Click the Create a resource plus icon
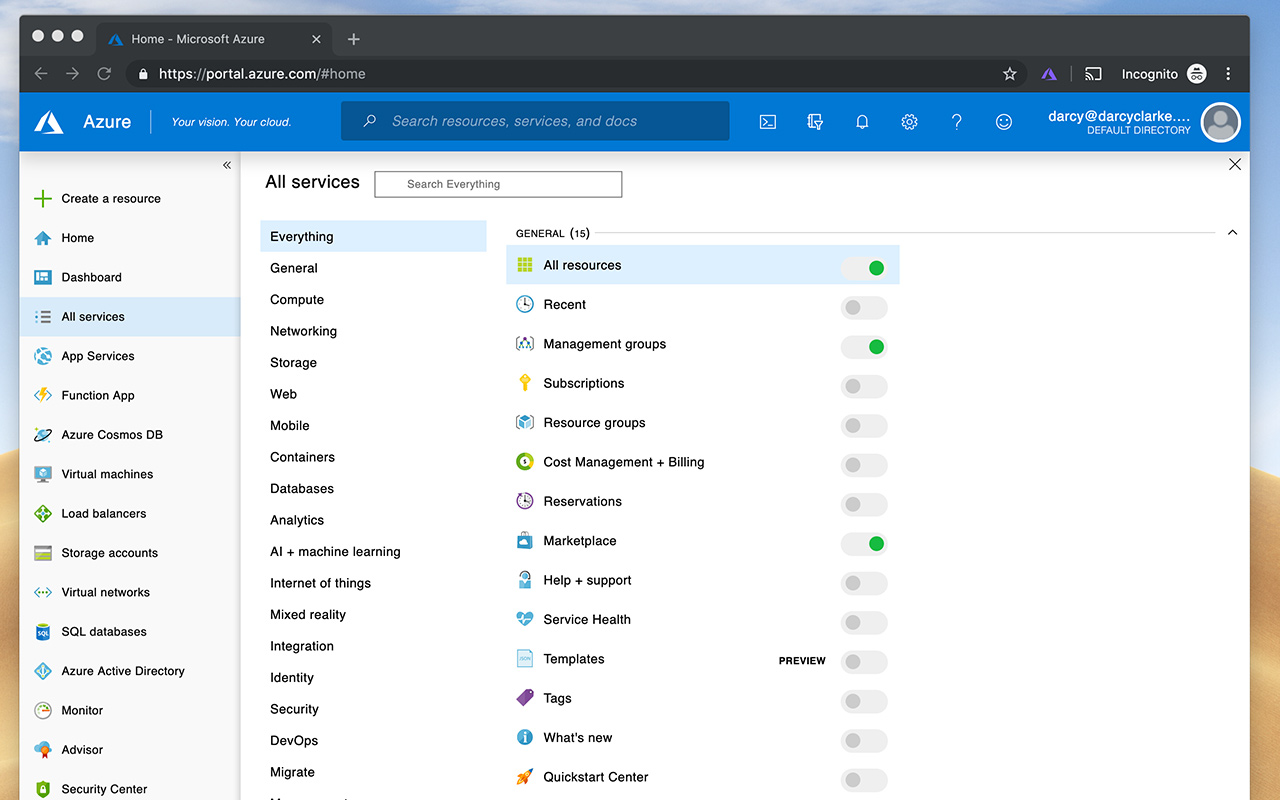Screen dimensions: 1280x800 (x=43, y=199)
